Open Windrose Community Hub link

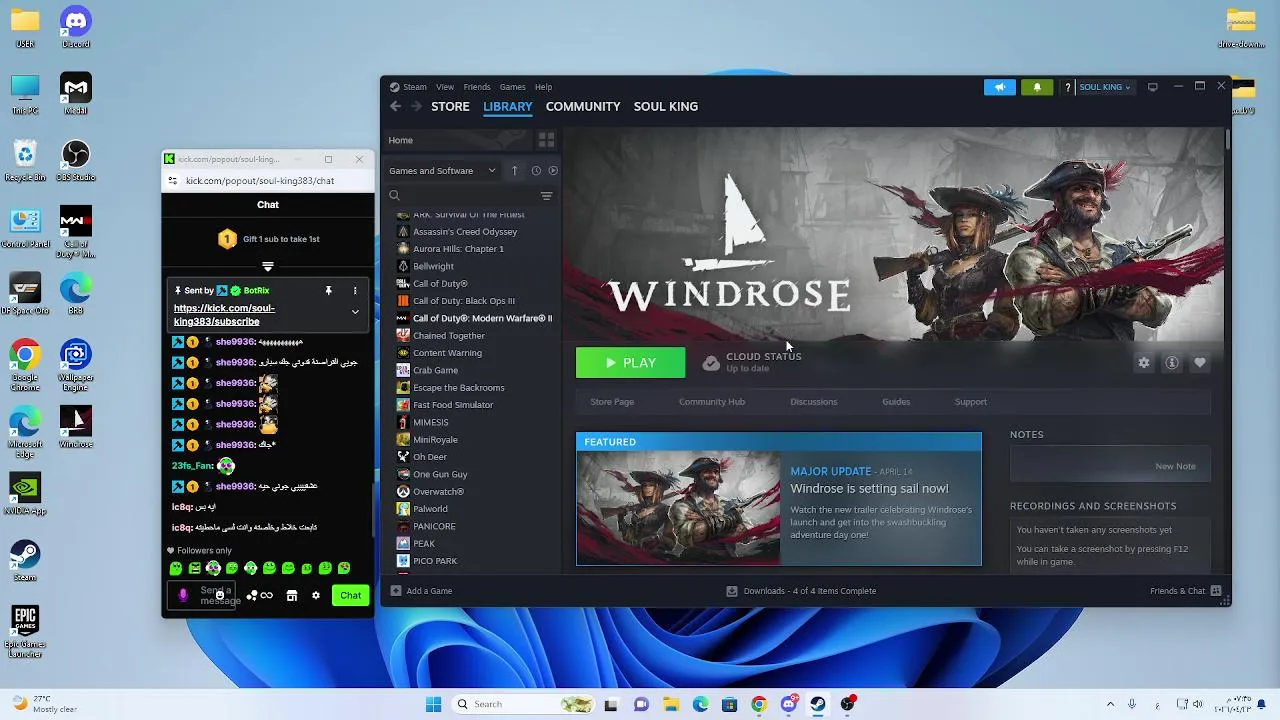pos(712,402)
